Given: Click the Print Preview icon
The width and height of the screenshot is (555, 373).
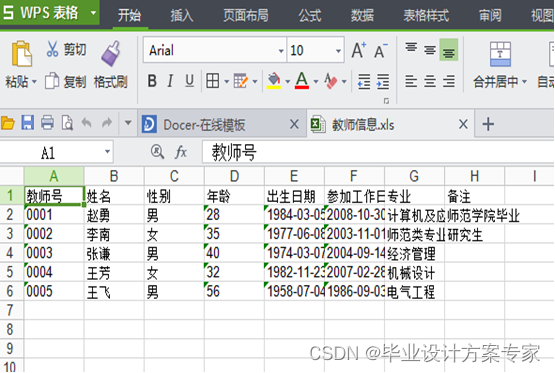Looking at the screenshot, I should [67, 123].
